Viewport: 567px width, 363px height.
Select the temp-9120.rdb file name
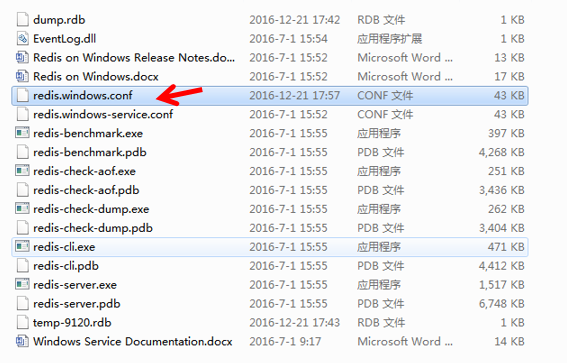click(x=72, y=323)
